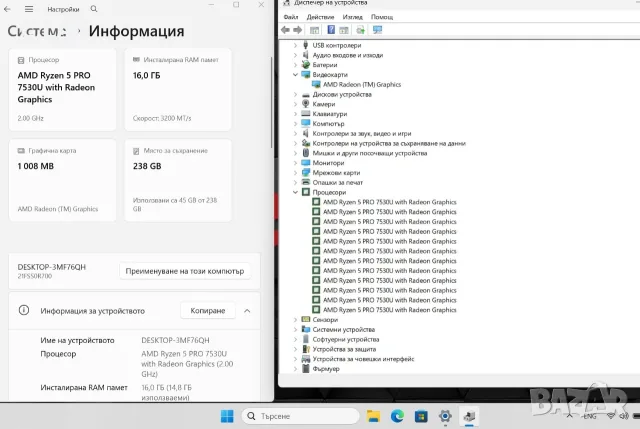Open Microsoft Store from the taskbar
This screenshot has width=640, height=429.
point(421,416)
